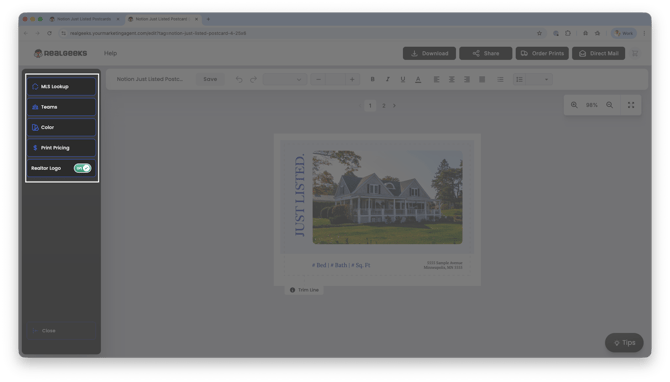
Task: Open browser extensions puzzle icon
Action: 567,33
